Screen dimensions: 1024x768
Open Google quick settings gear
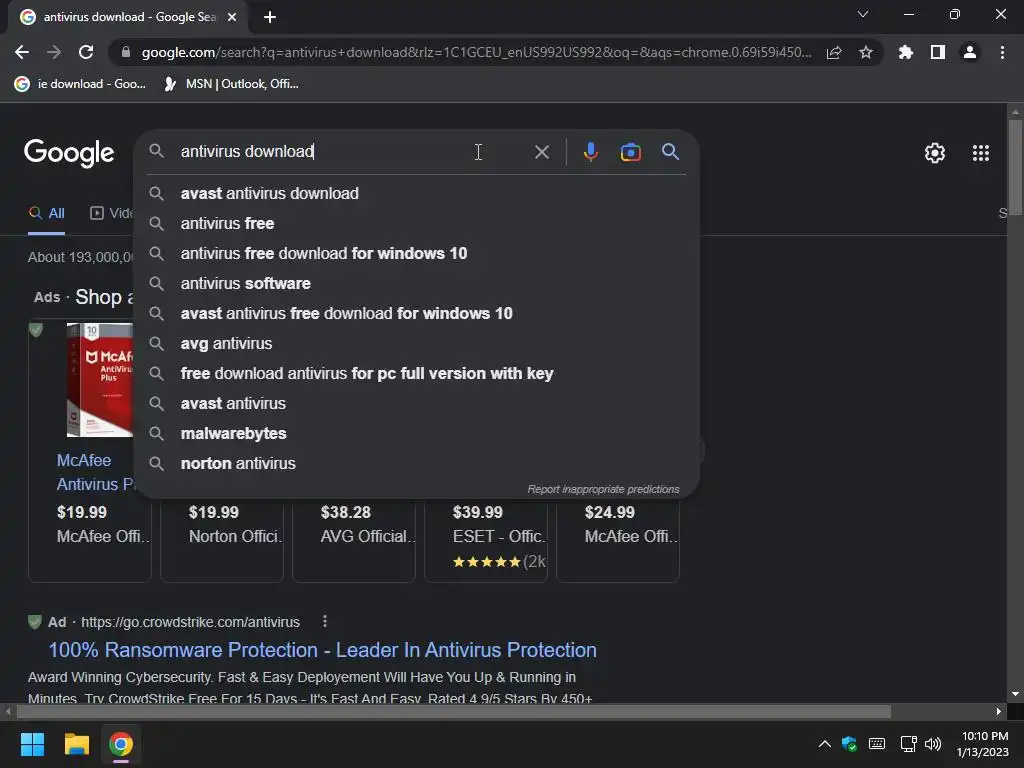click(935, 153)
